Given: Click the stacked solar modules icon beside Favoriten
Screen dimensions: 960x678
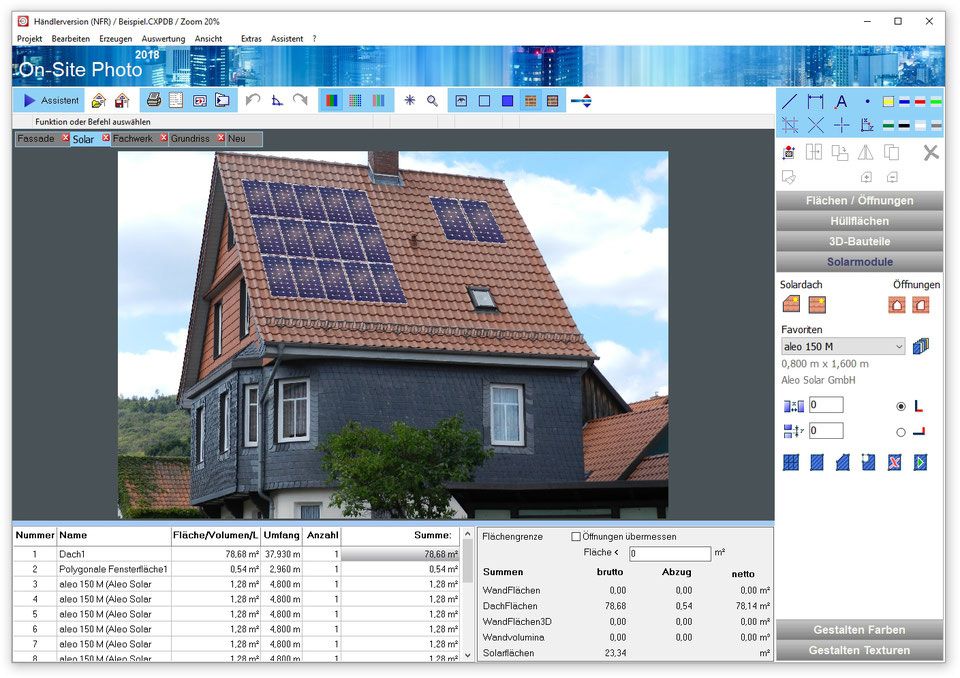Looking at the screenshot, I should 921,345.
